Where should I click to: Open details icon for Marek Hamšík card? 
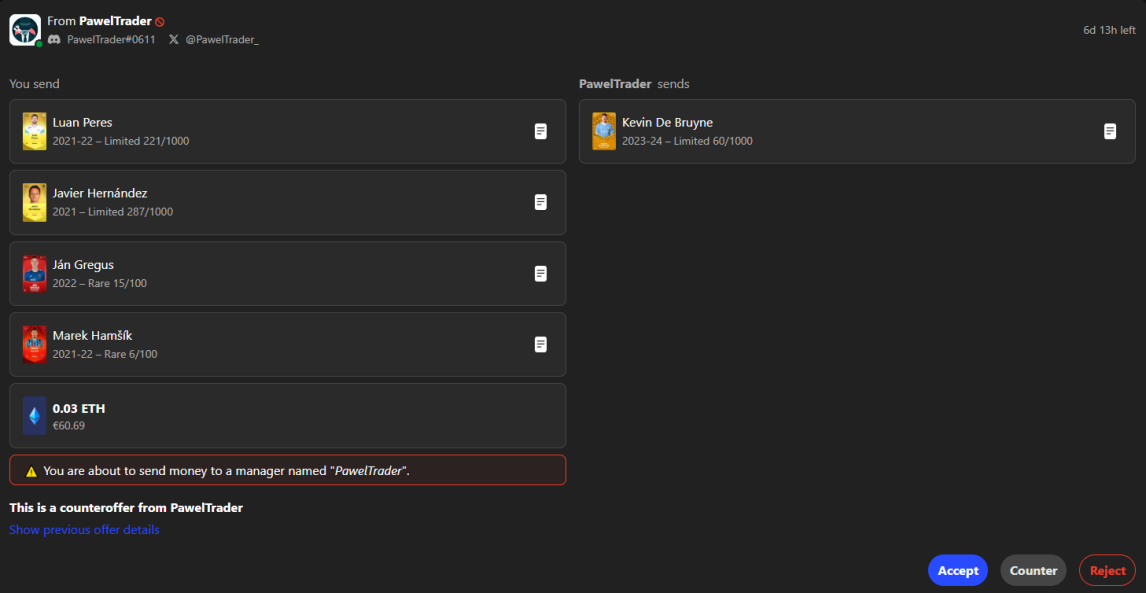[x=541, y=344]
